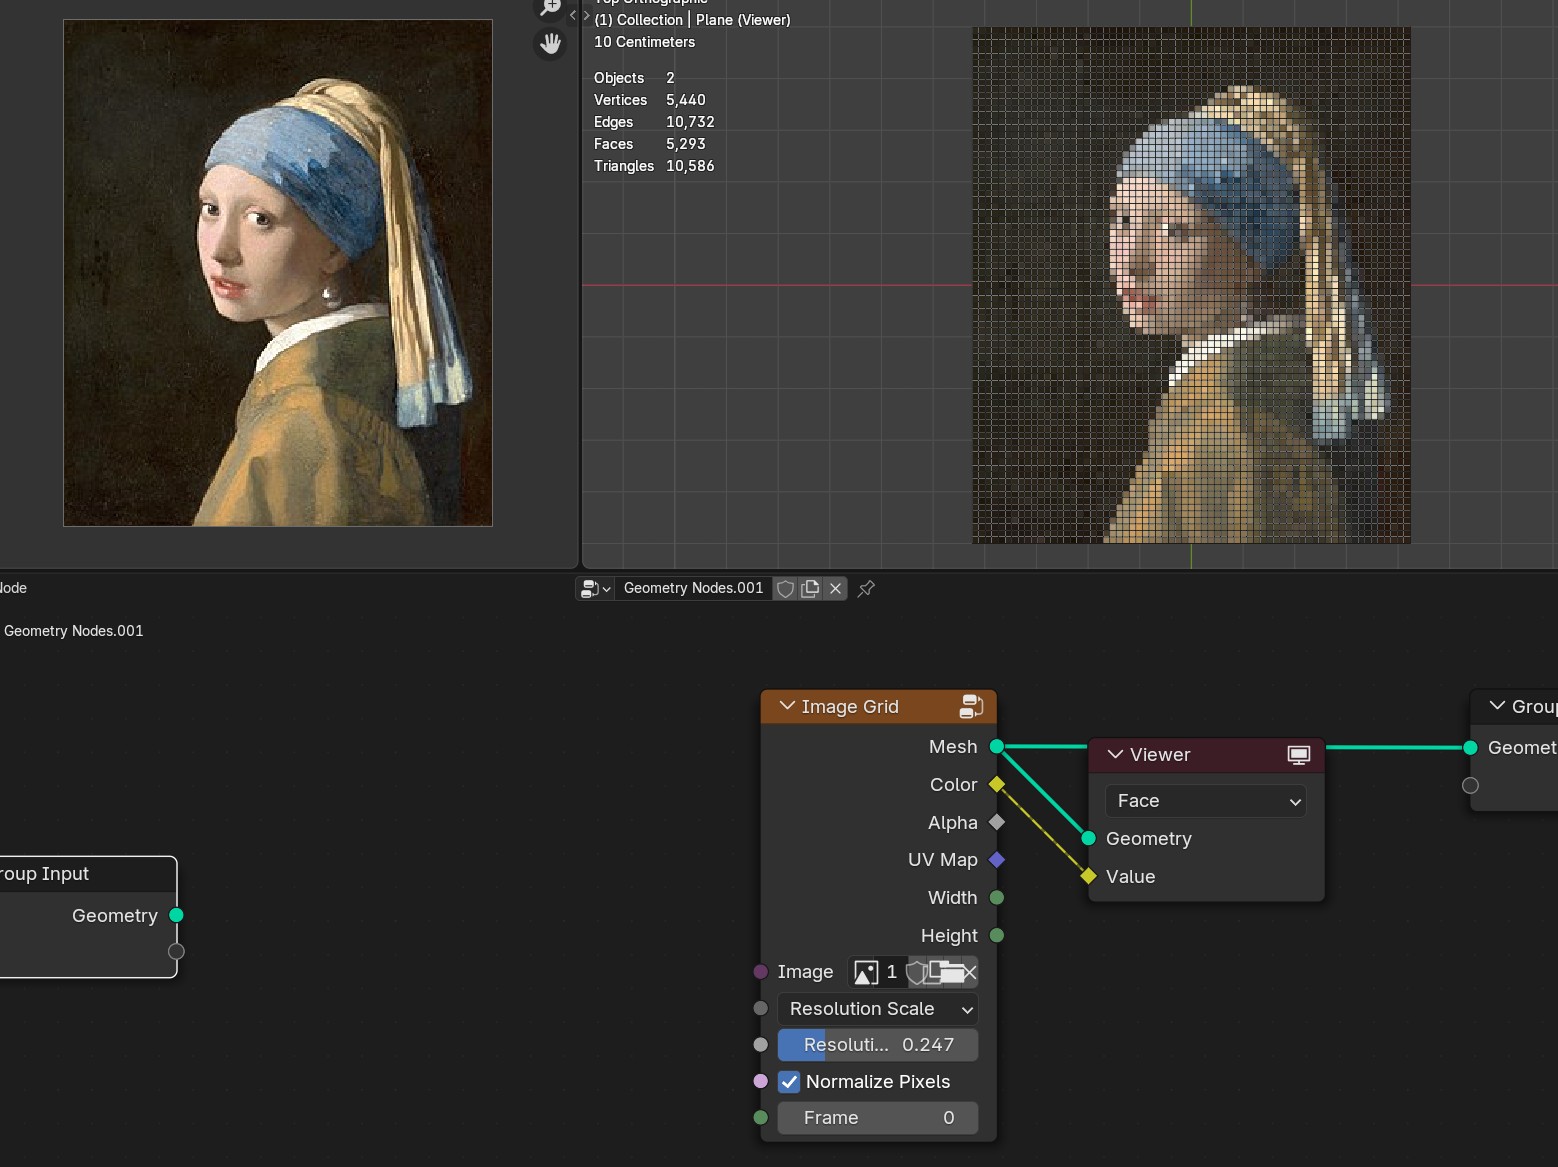
Task: Open the Face domain dropdown in Viewer
Action: tap(1206, 801)
